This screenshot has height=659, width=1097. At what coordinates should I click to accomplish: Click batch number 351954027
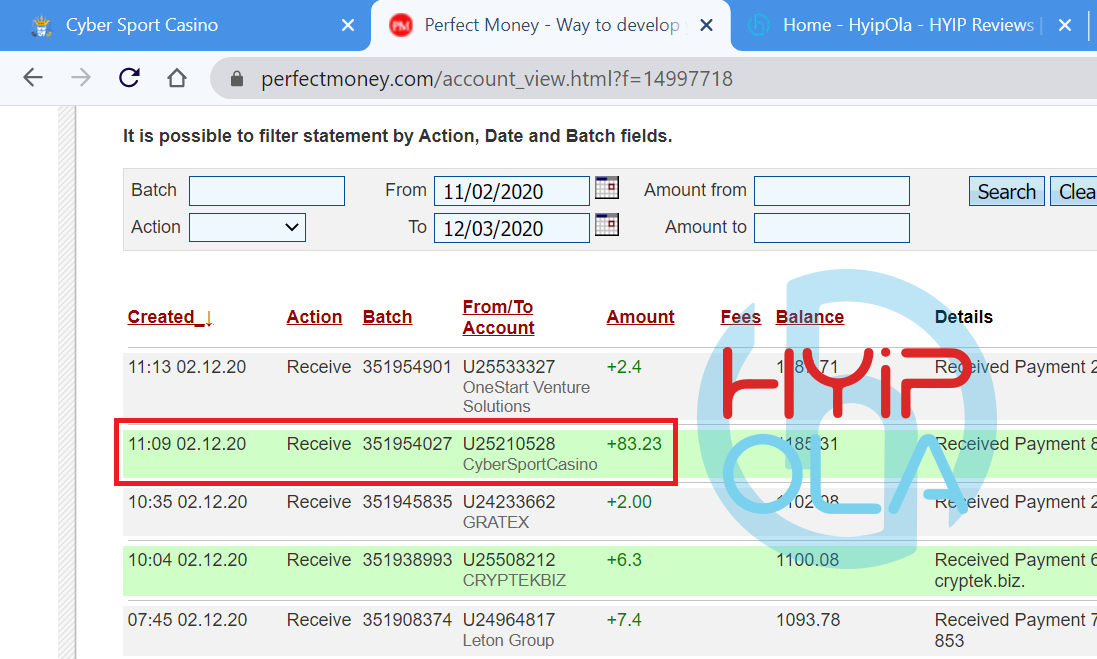click(x=406, y=444)
